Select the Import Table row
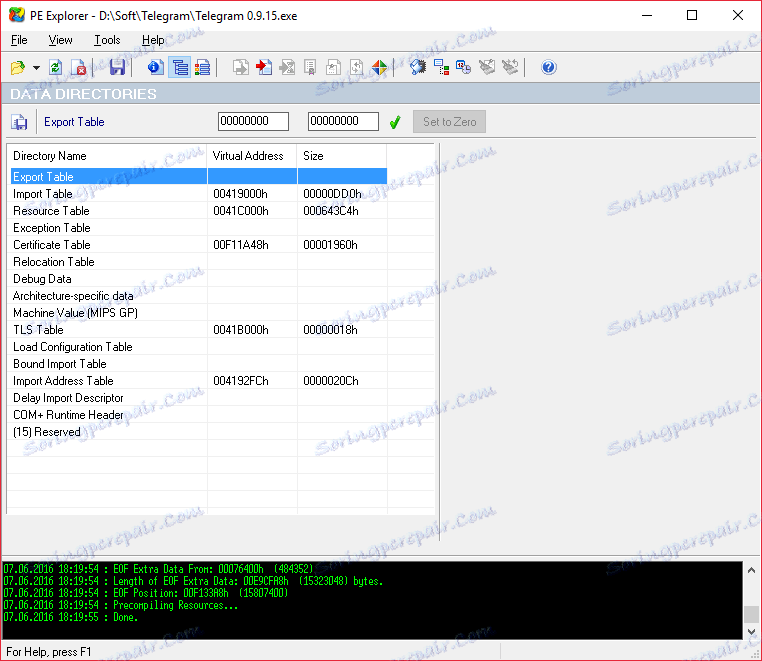This screenshot has width=762, height=661. (199, 193)
